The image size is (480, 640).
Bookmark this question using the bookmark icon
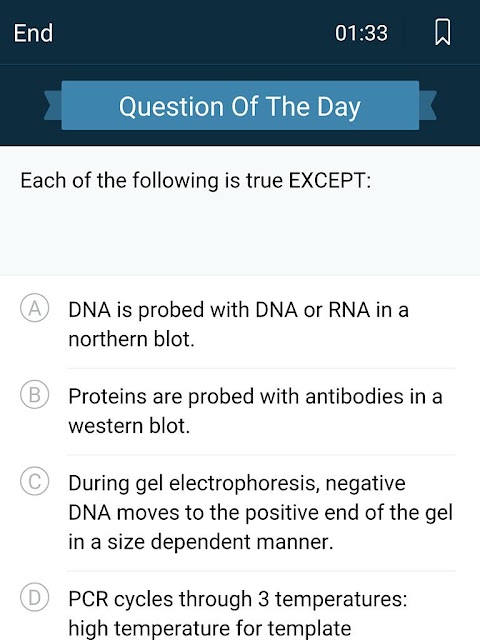tap(442, 32)
